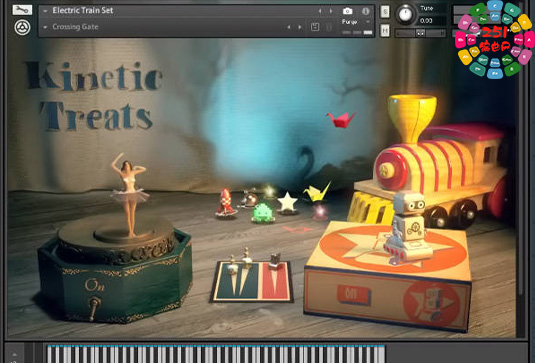This screenshot has height=363, width=535.
Task: Click the red rocket toy
Action: (x=226, y=203)
